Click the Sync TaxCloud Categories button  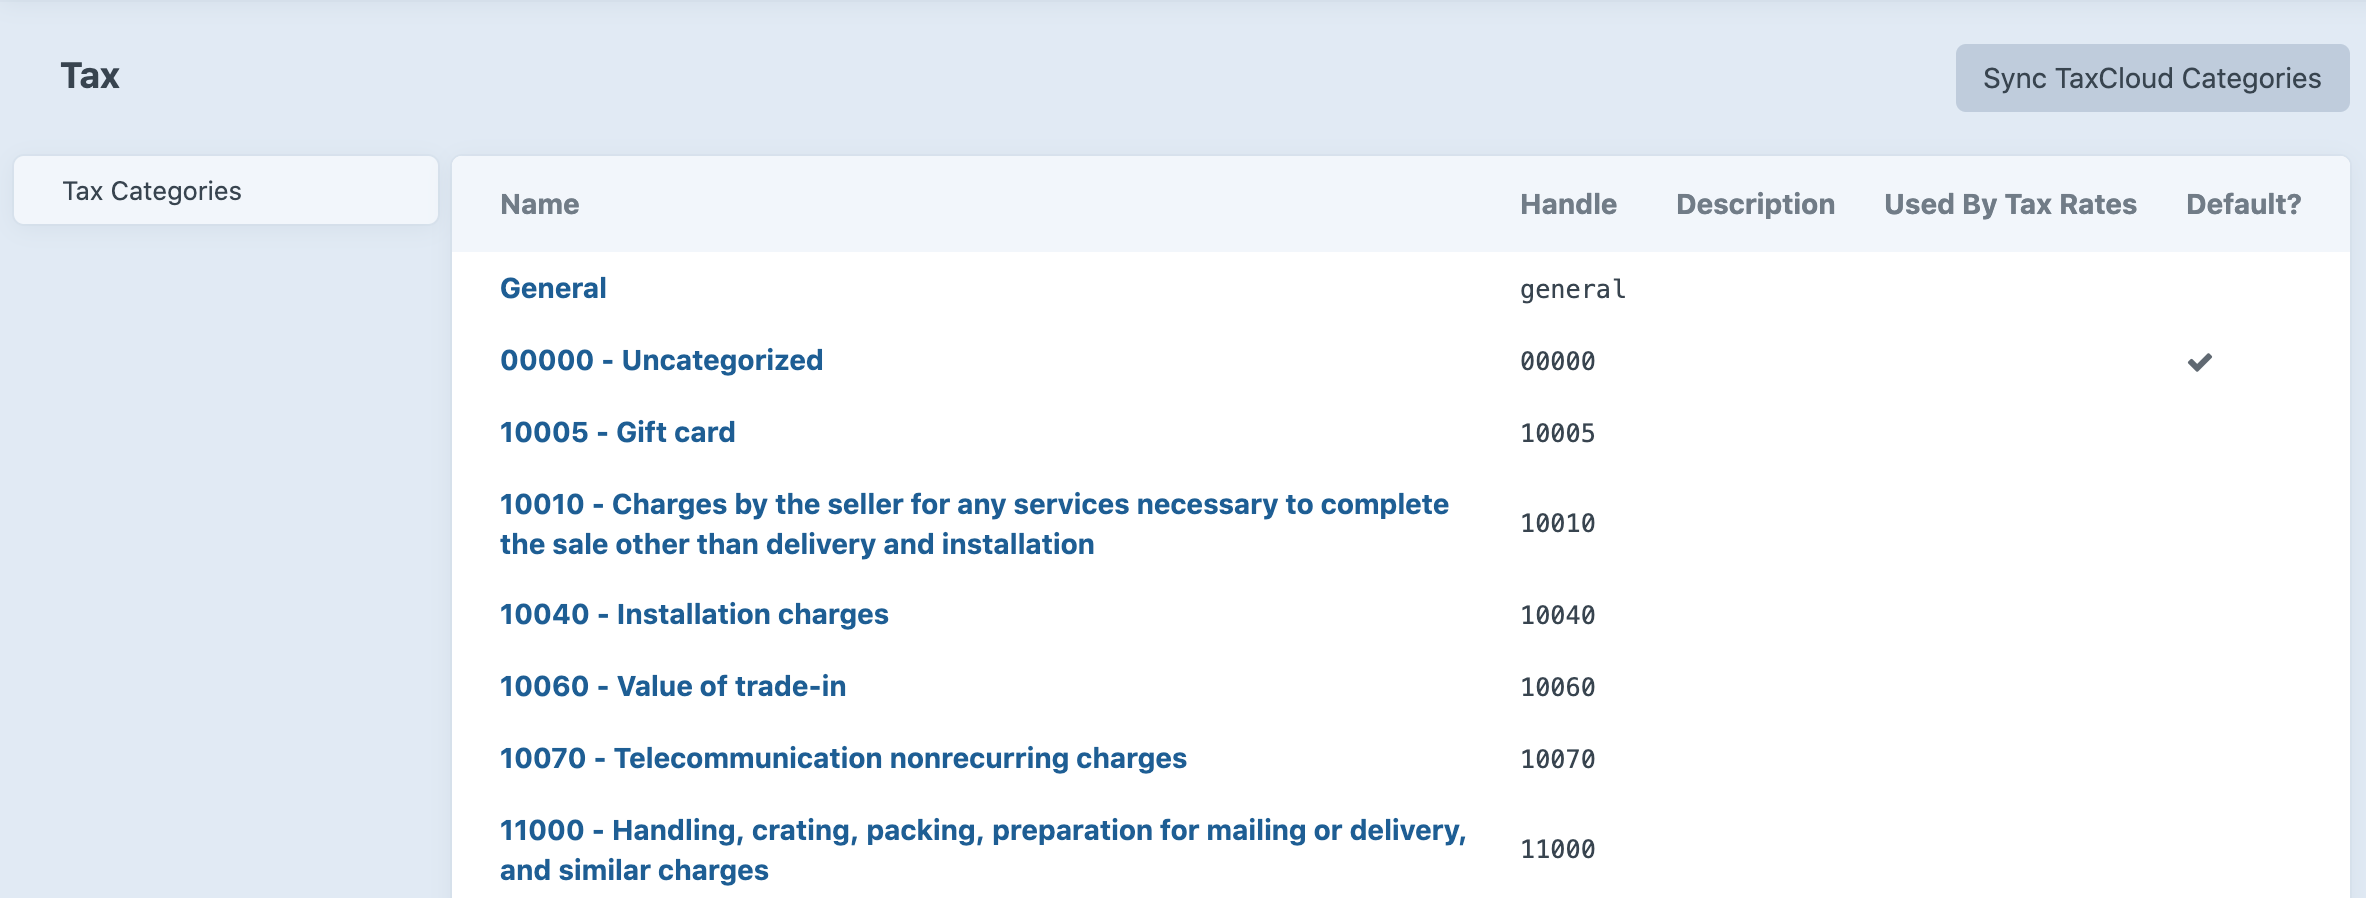pyautogui.click(x=2151, y=78)
